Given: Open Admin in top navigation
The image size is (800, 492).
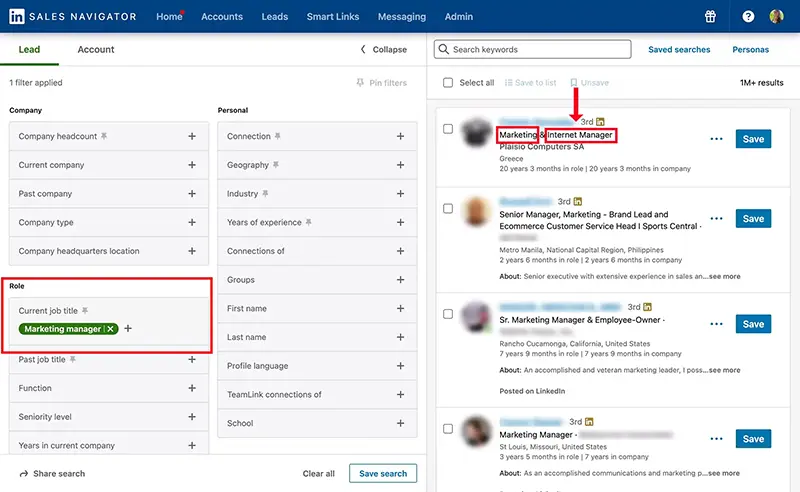Looking at the screenshot, I should click(459, 16).
